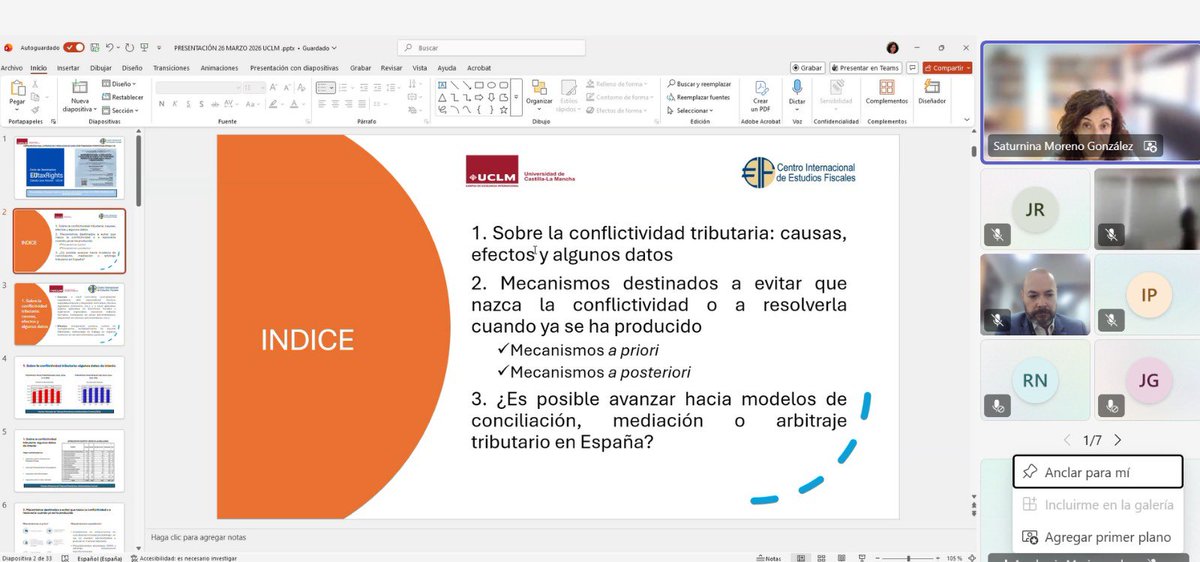This screenshot has height=562, width=1200.
Task: Select Agregar primer plano option
Action: 1097,537
